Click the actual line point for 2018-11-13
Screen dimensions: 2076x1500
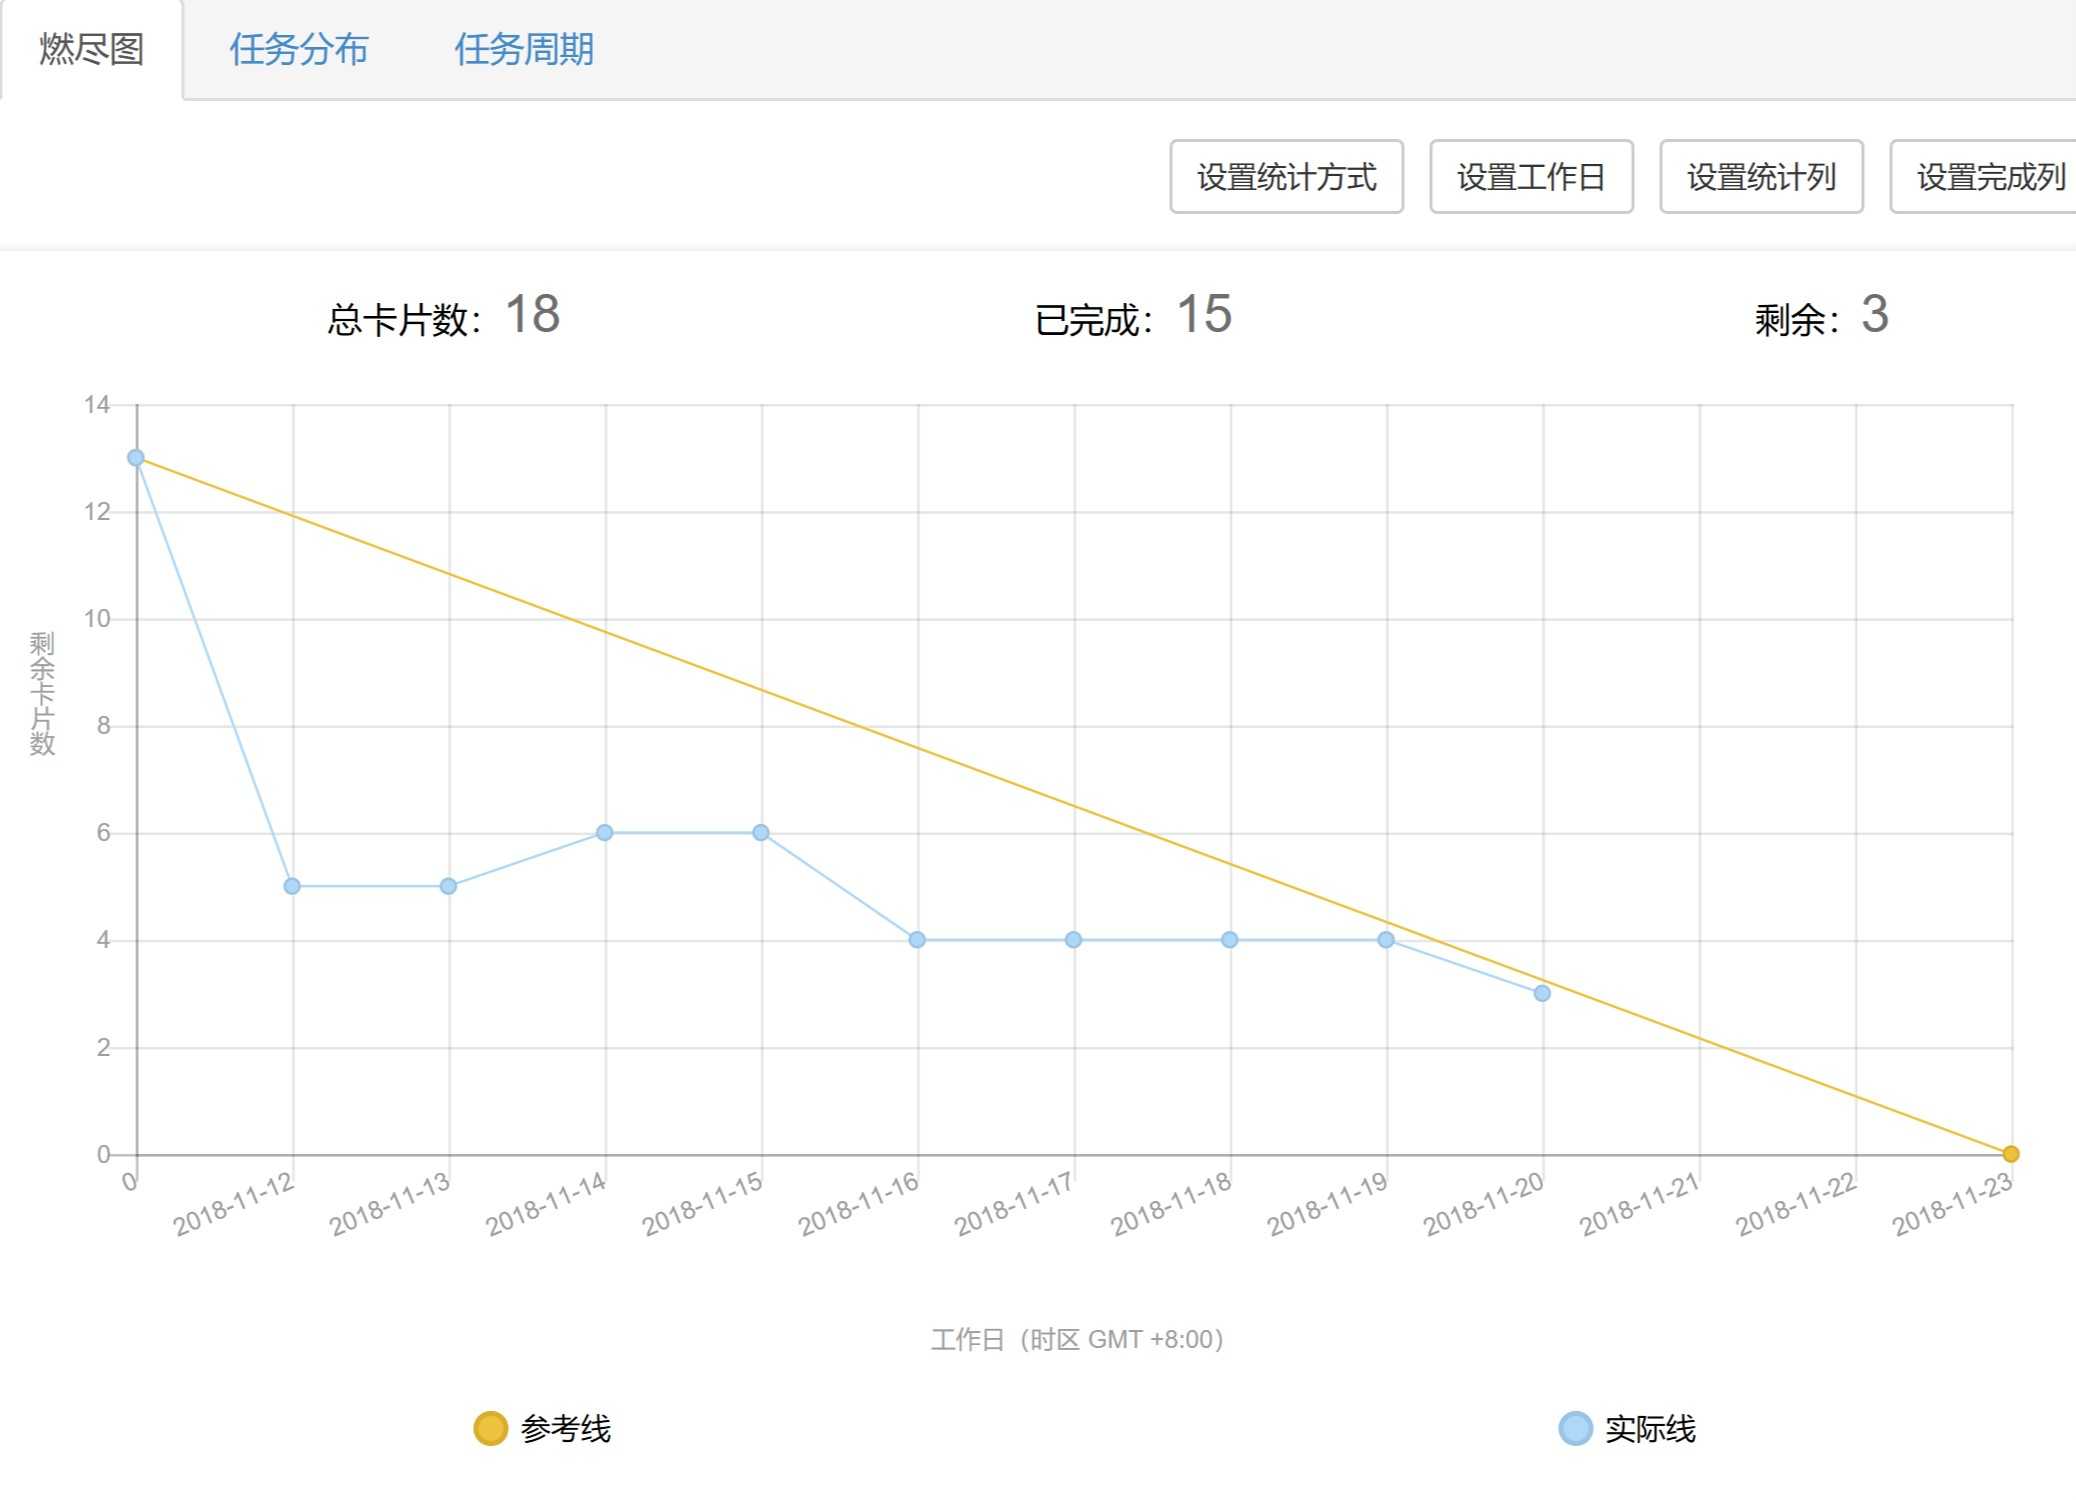(448, 886)
